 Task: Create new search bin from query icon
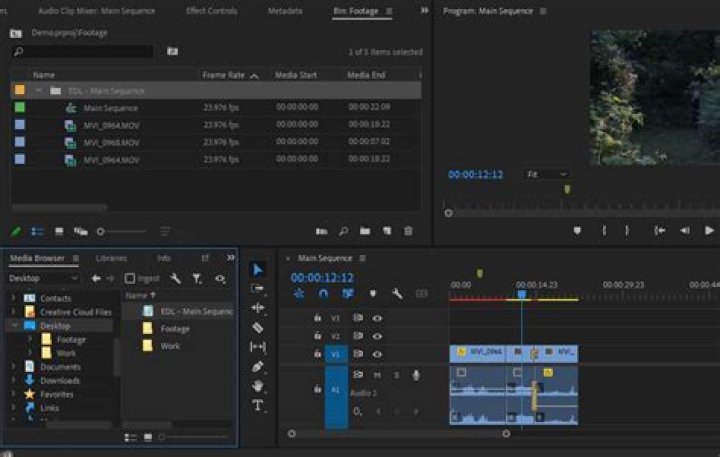pyautogui.click(x=172, y=51)
